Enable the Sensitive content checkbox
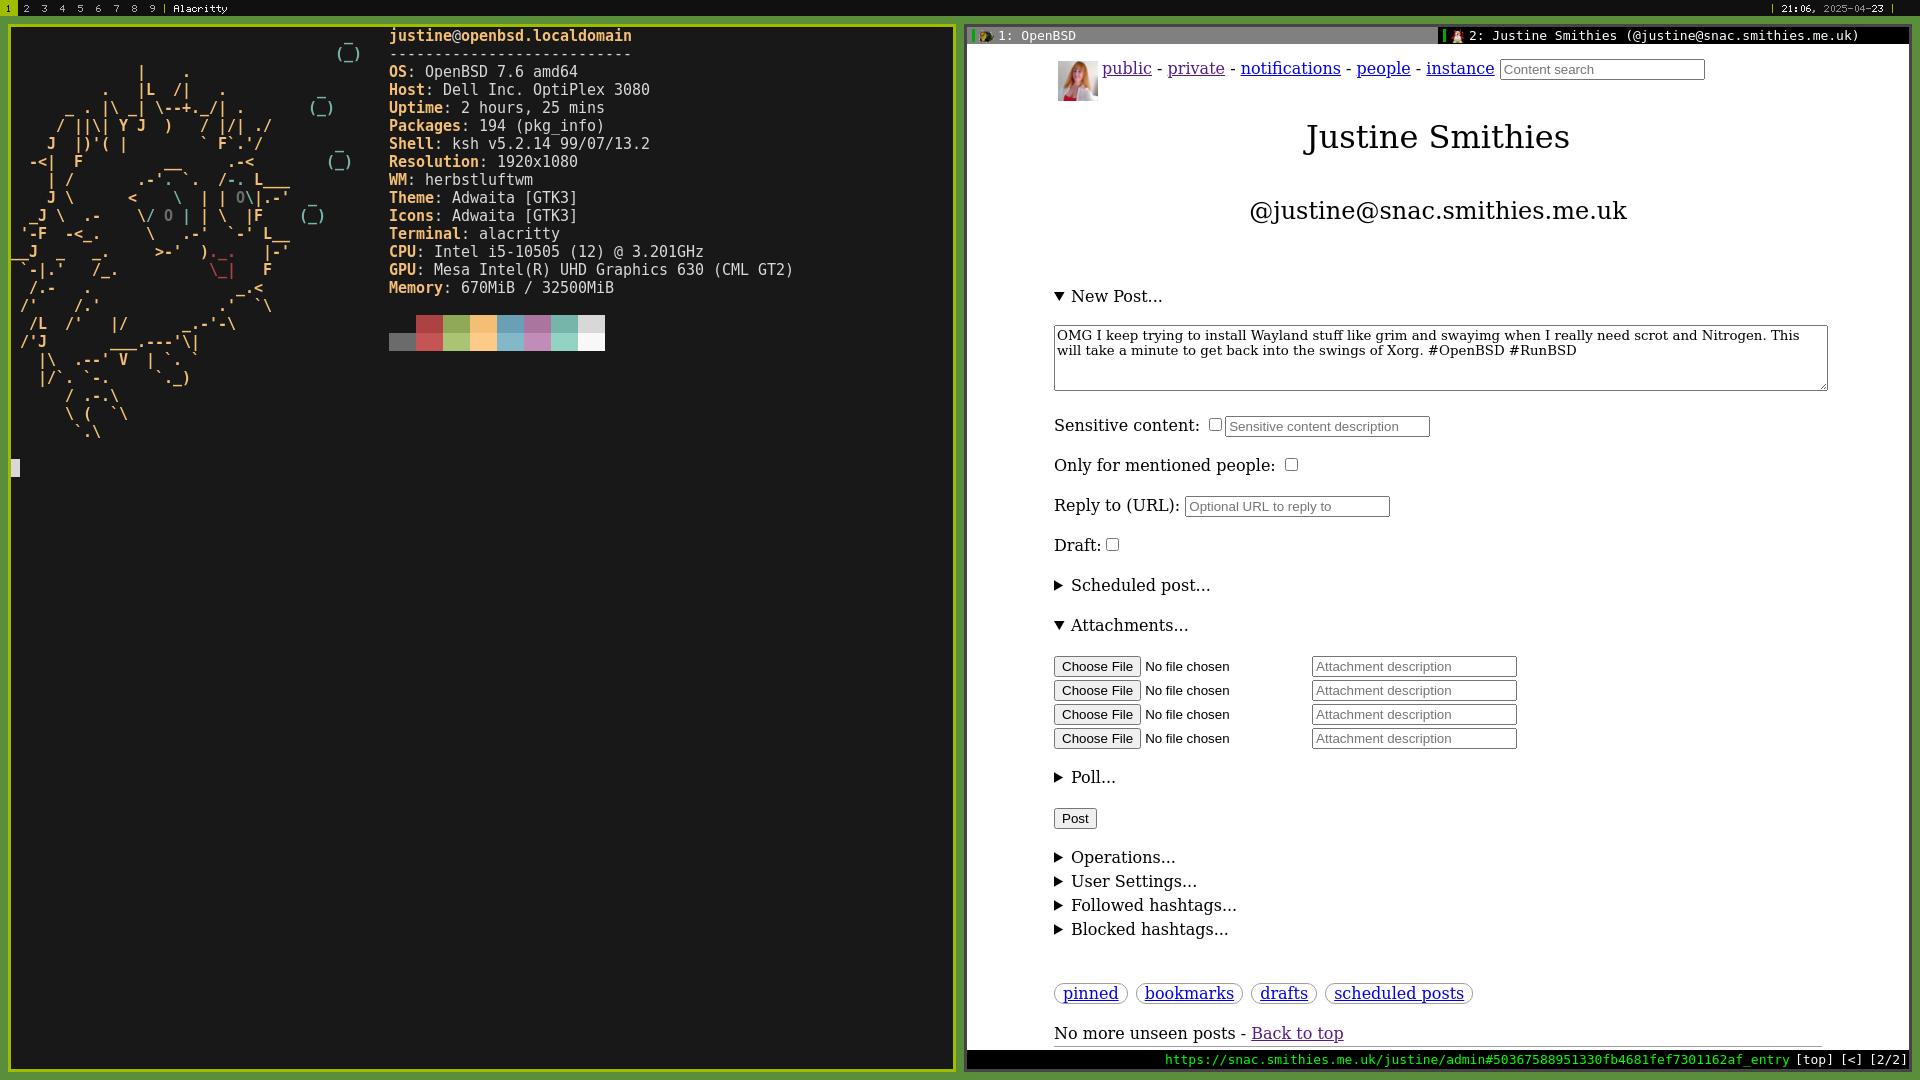Viewport: 1920px width, 1080px height. tap(1215, 425)
